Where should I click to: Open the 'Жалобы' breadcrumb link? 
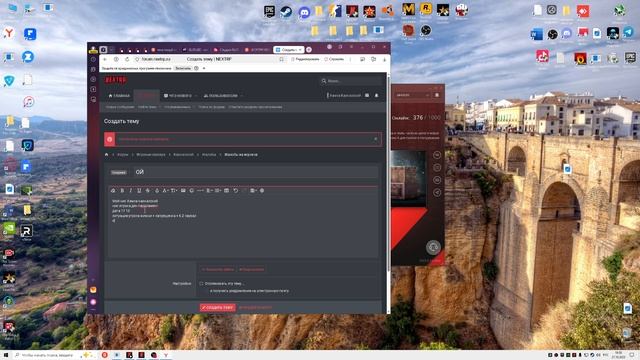pos(209,155)
